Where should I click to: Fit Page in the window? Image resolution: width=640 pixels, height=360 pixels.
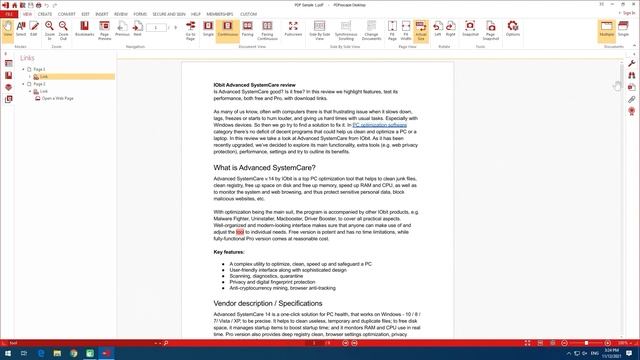(392, 30)
